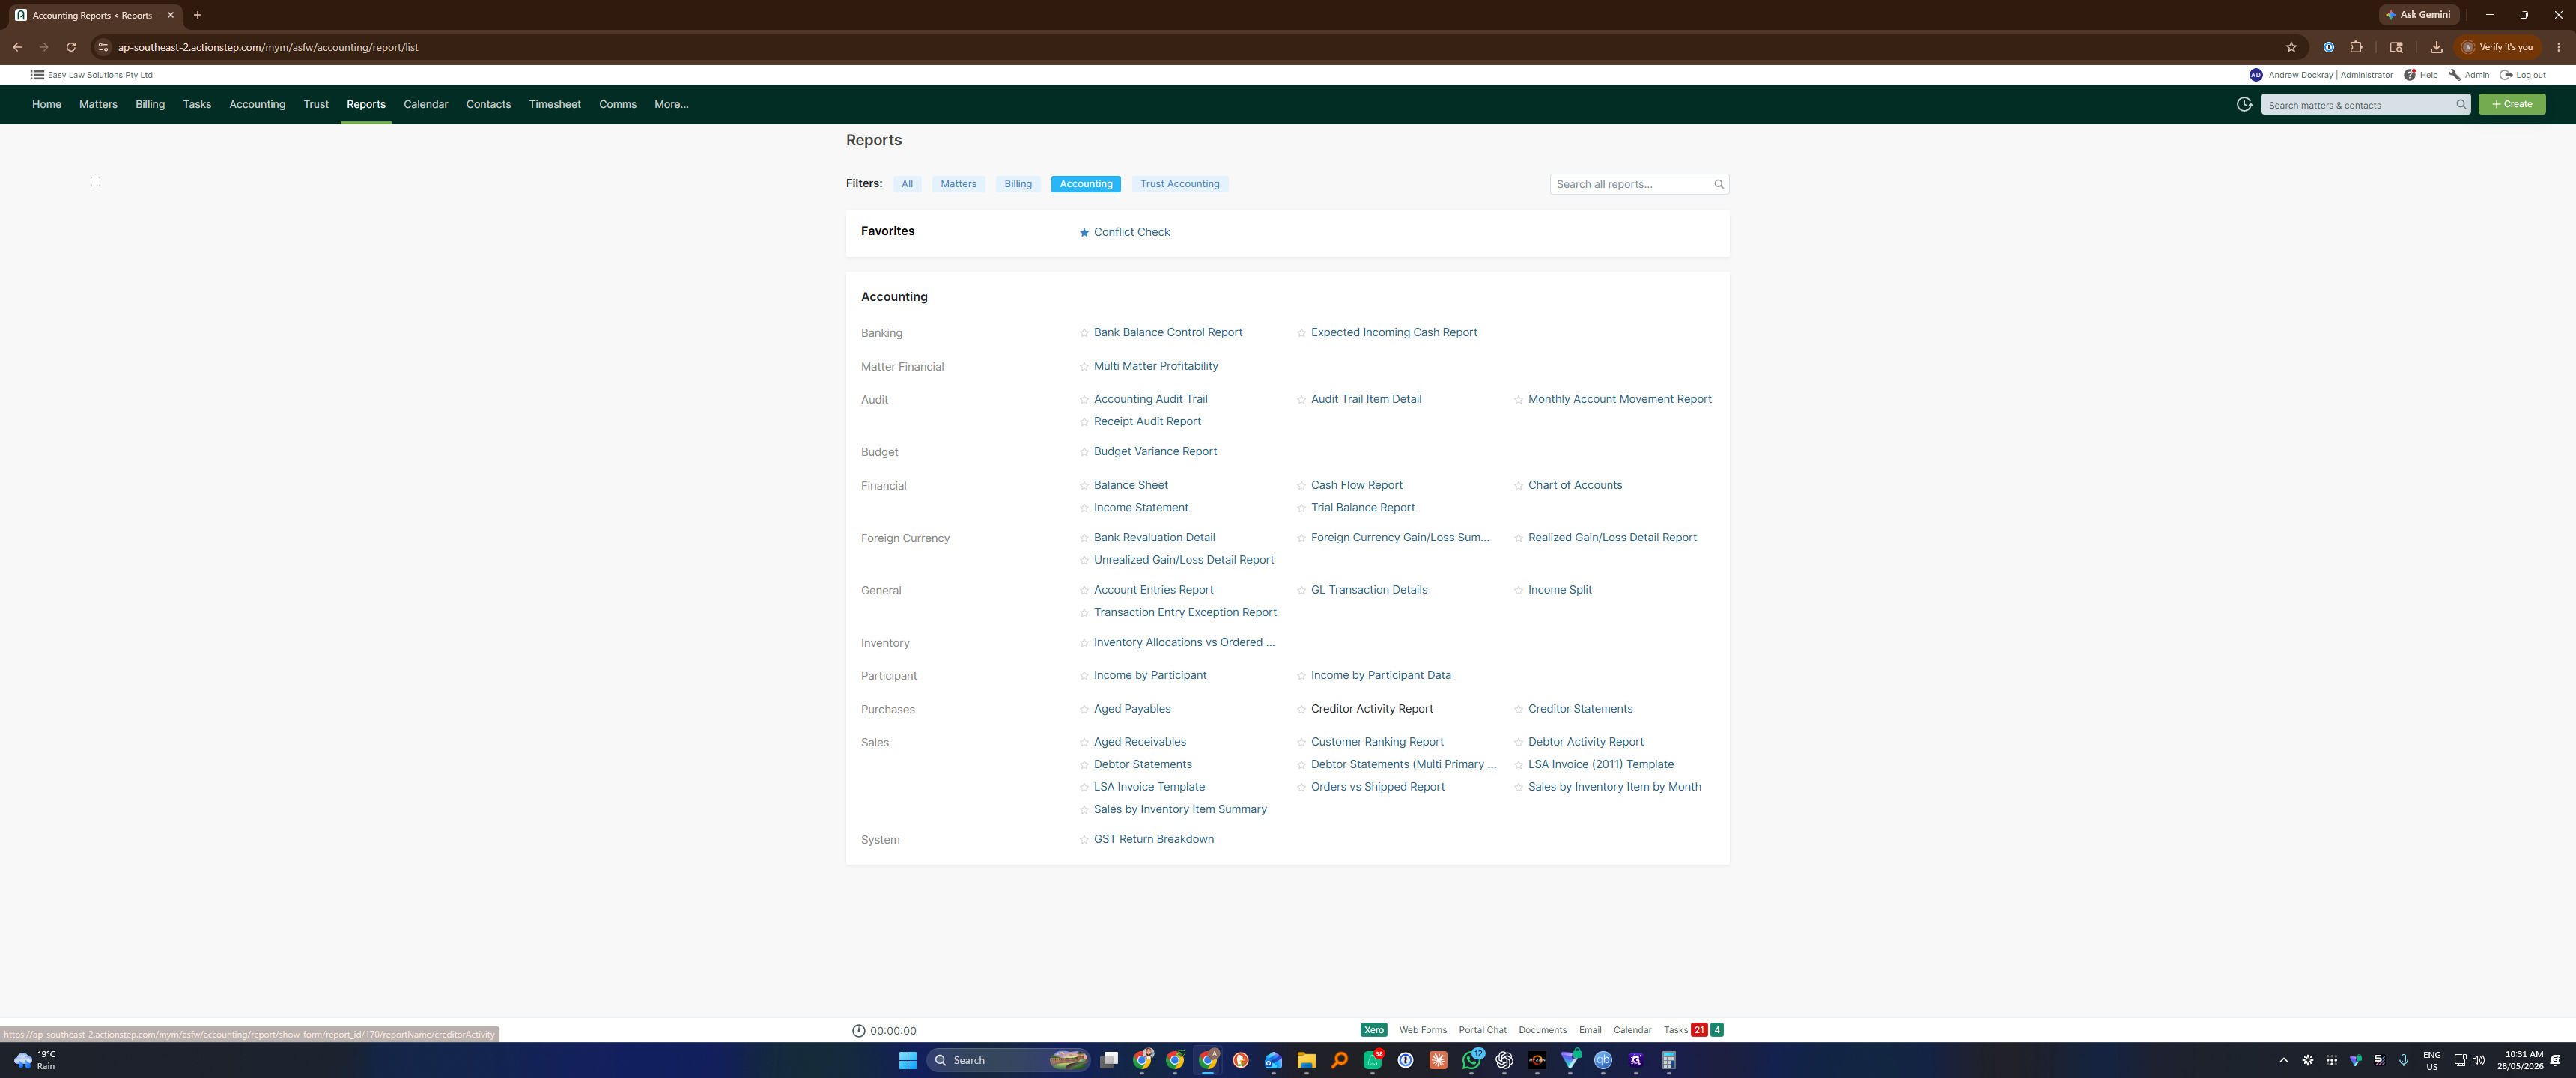The width and height of the screenshot is (2576, 1078).
Task: Open the Home menu
Action: [x=46, y=104]
